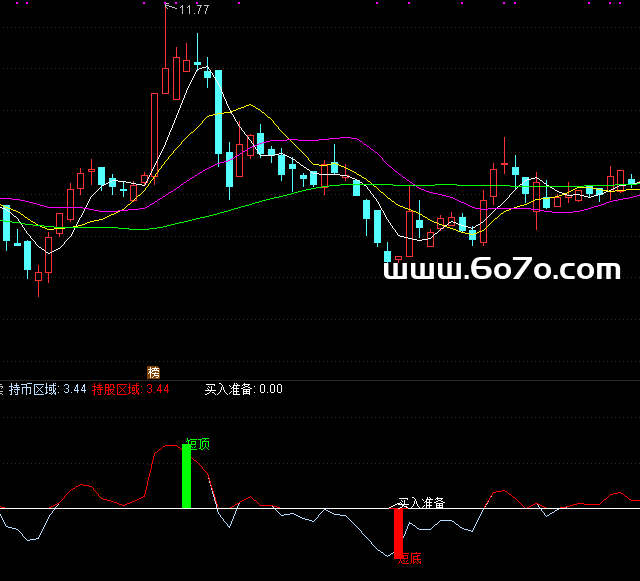Select the red 持股区域: 3.44 label
This screenshot has height=581, width=640.
[x=131, y=389]
